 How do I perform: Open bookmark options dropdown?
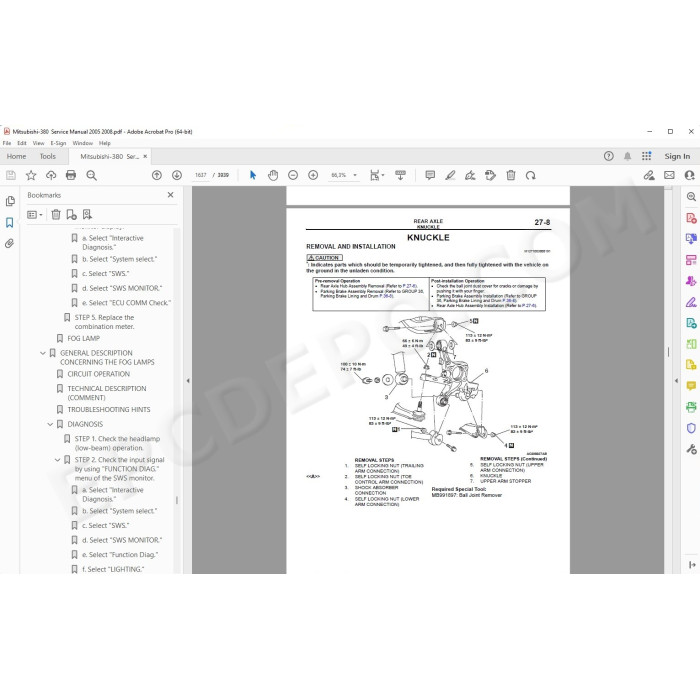pyautogui.click(x=35, y=215)
